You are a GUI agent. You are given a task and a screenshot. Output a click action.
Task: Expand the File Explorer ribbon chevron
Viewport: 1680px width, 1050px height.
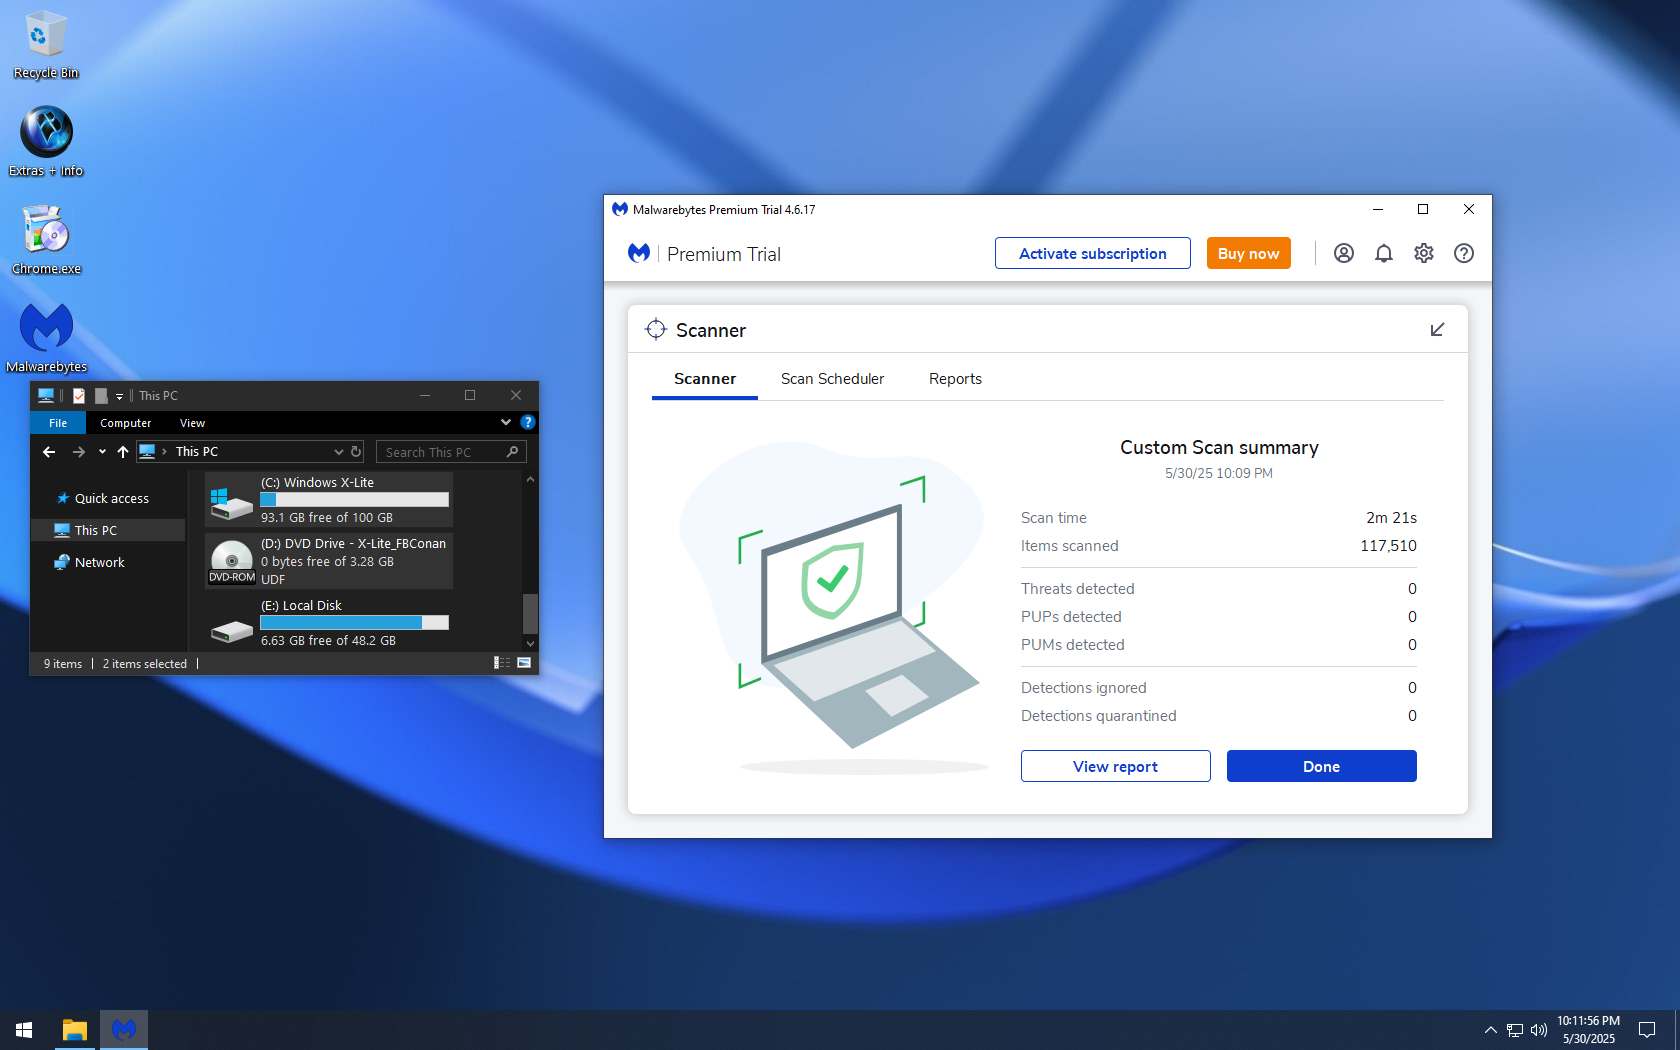click(x=506, y=422)
